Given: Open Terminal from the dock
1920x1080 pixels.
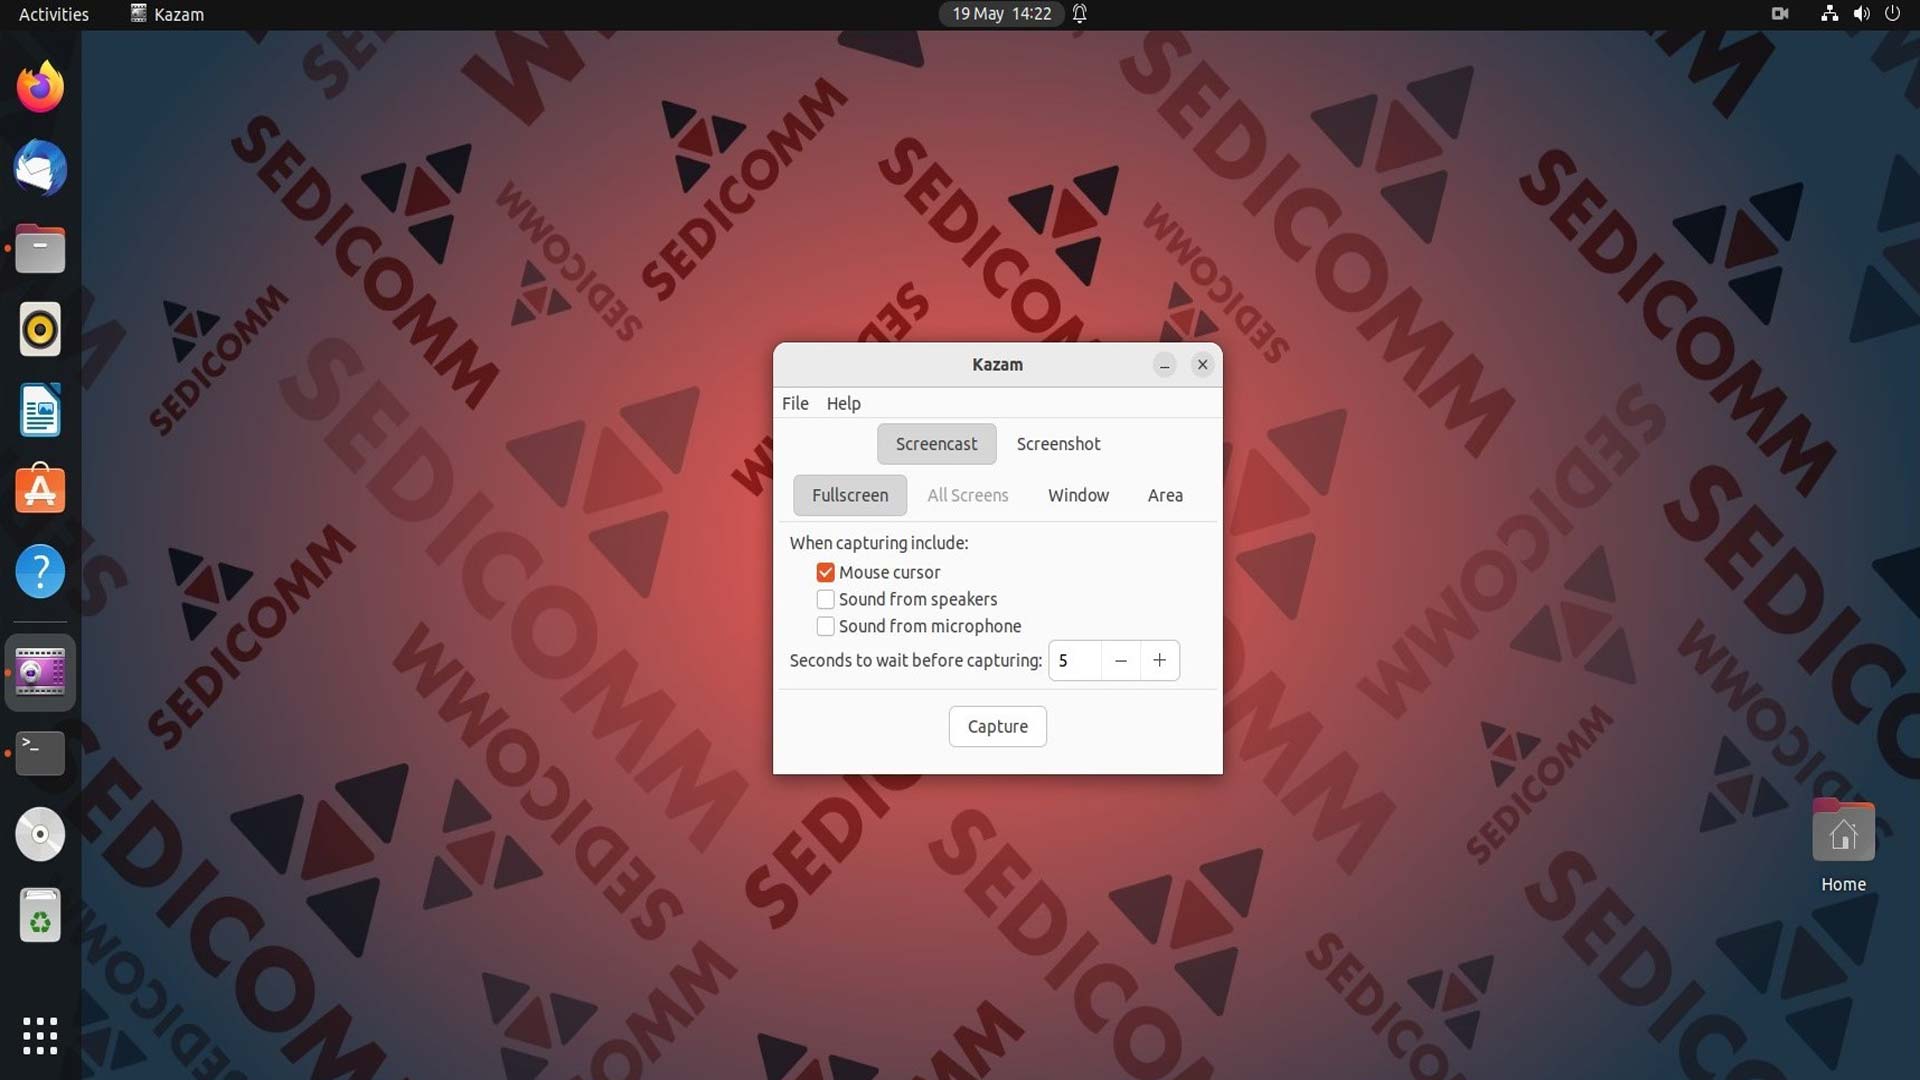Looking at the screenshot, I should coord(40,753).
